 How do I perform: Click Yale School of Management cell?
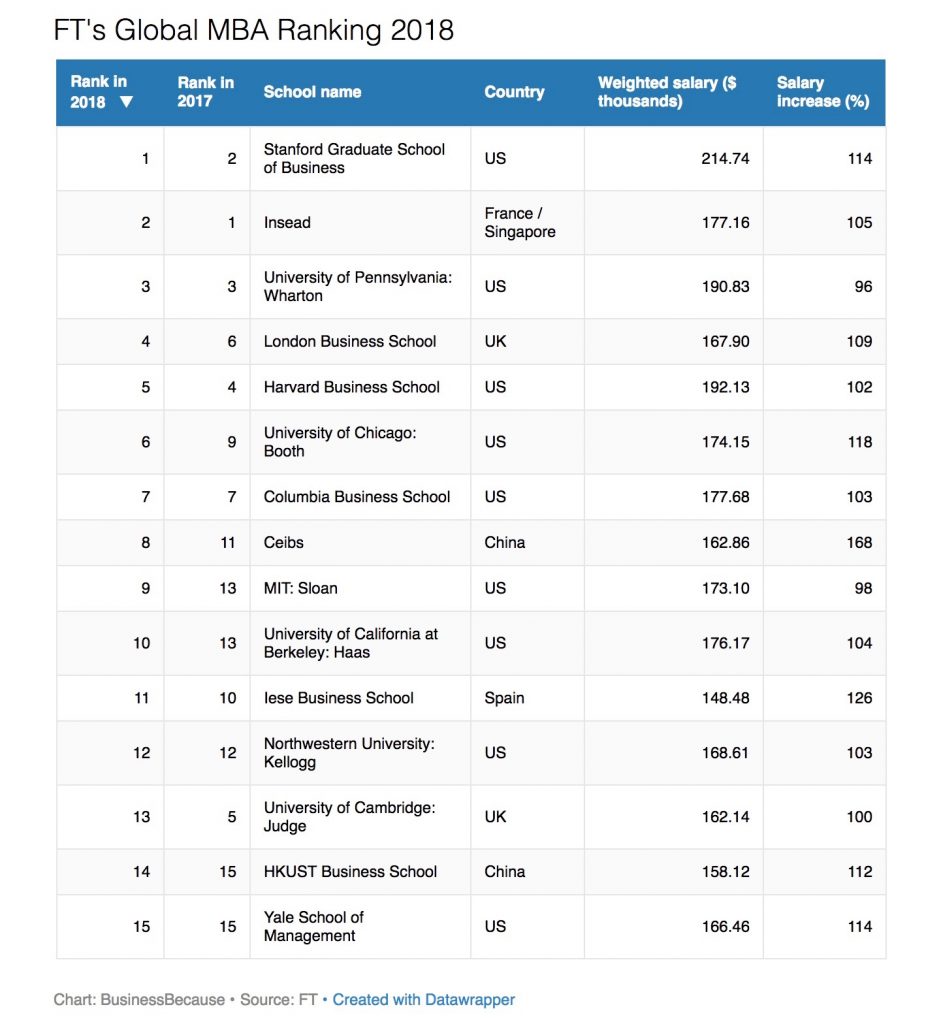[313, 926]
